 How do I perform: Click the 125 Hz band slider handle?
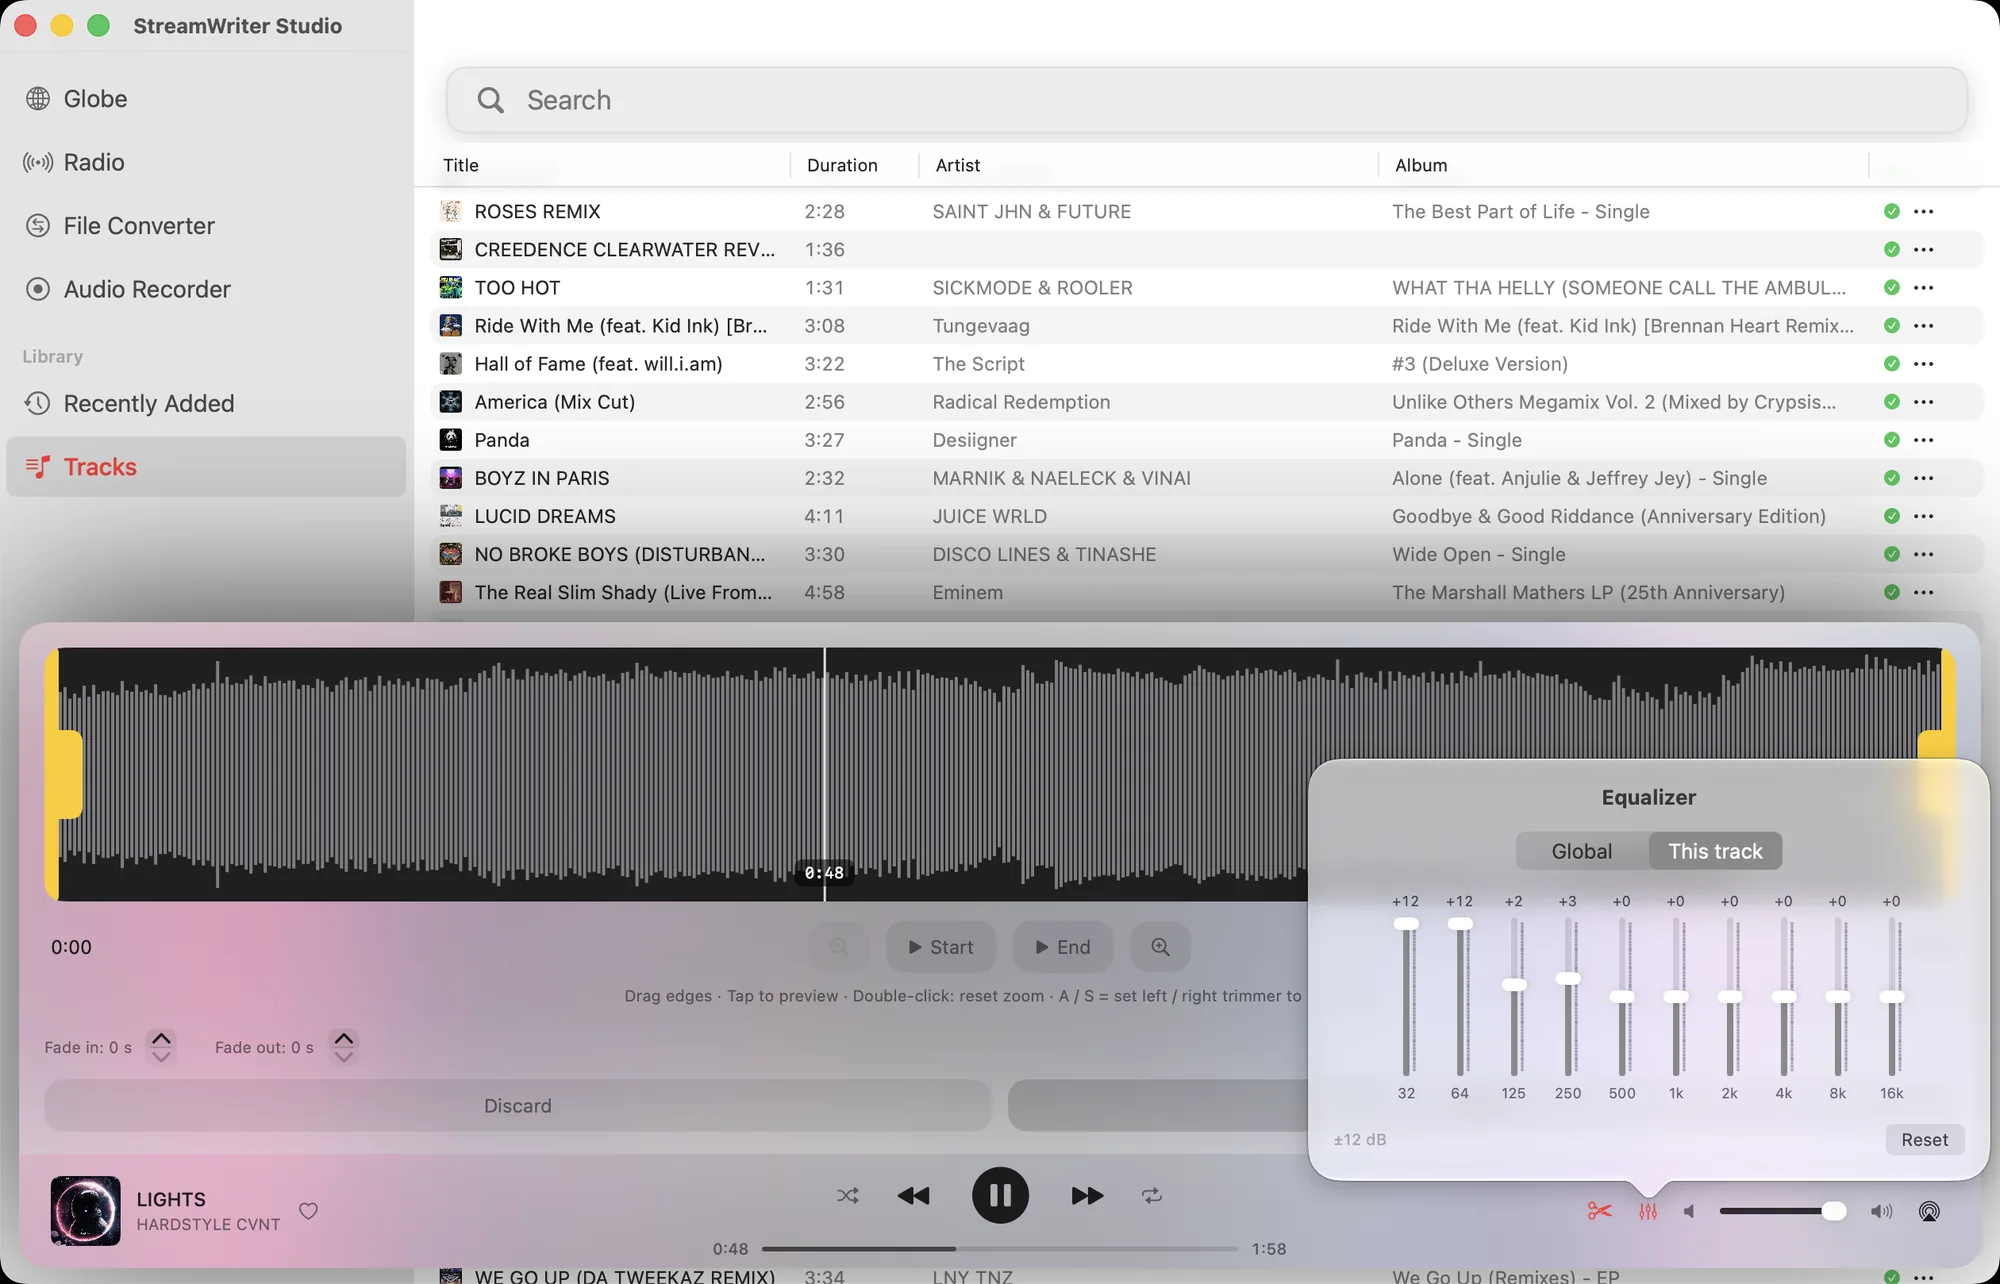click(1514, 985)
